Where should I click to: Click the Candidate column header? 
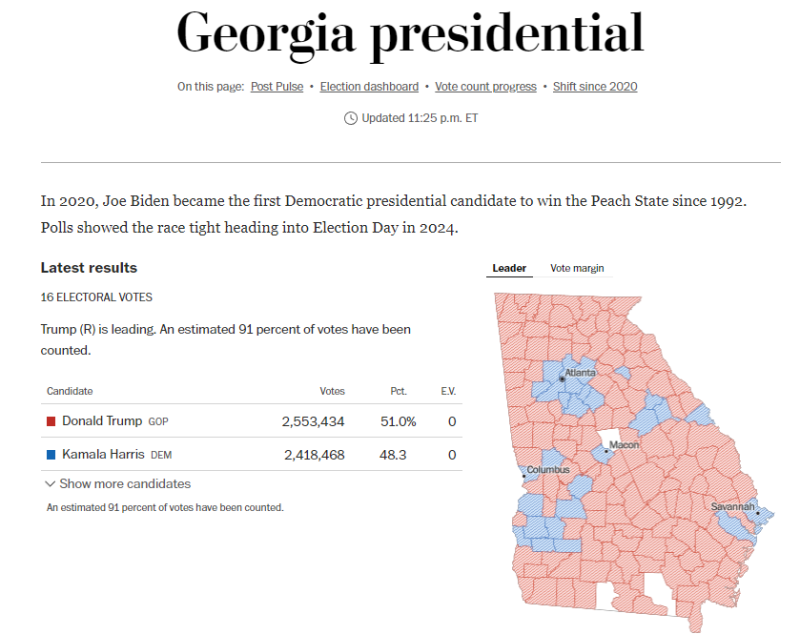coord(70,391)
